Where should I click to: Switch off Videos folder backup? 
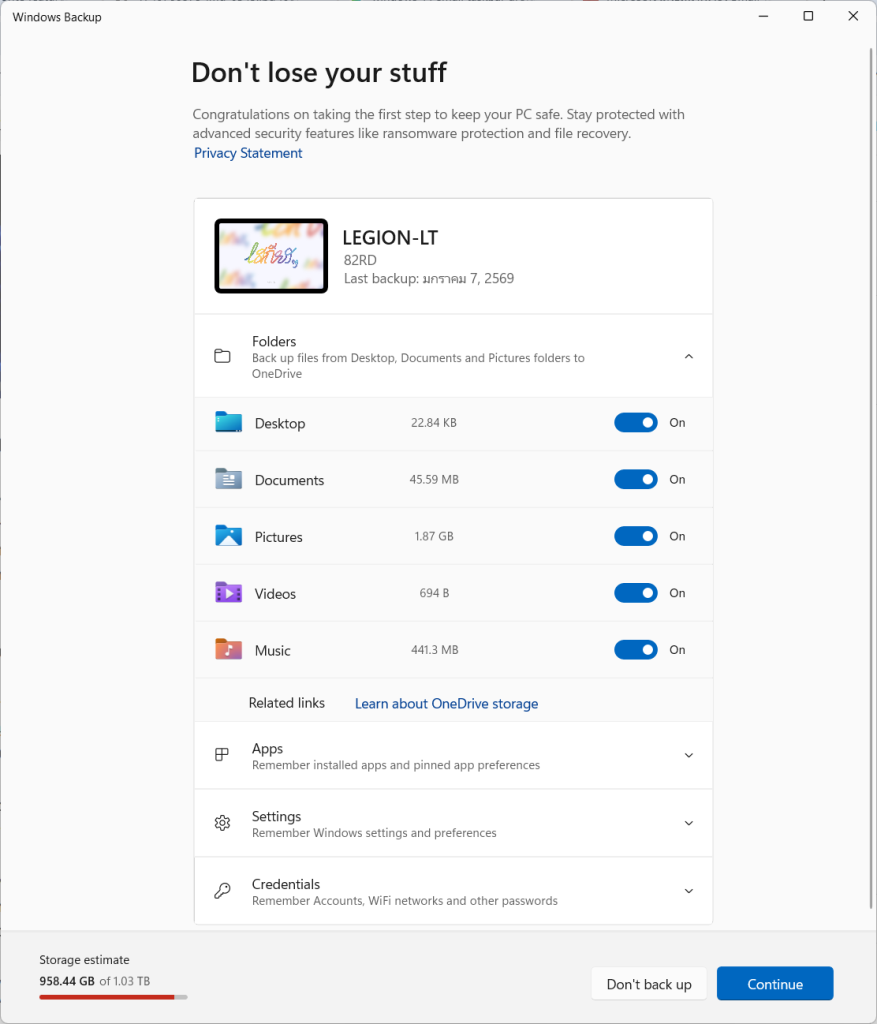[x=636, y=593]
